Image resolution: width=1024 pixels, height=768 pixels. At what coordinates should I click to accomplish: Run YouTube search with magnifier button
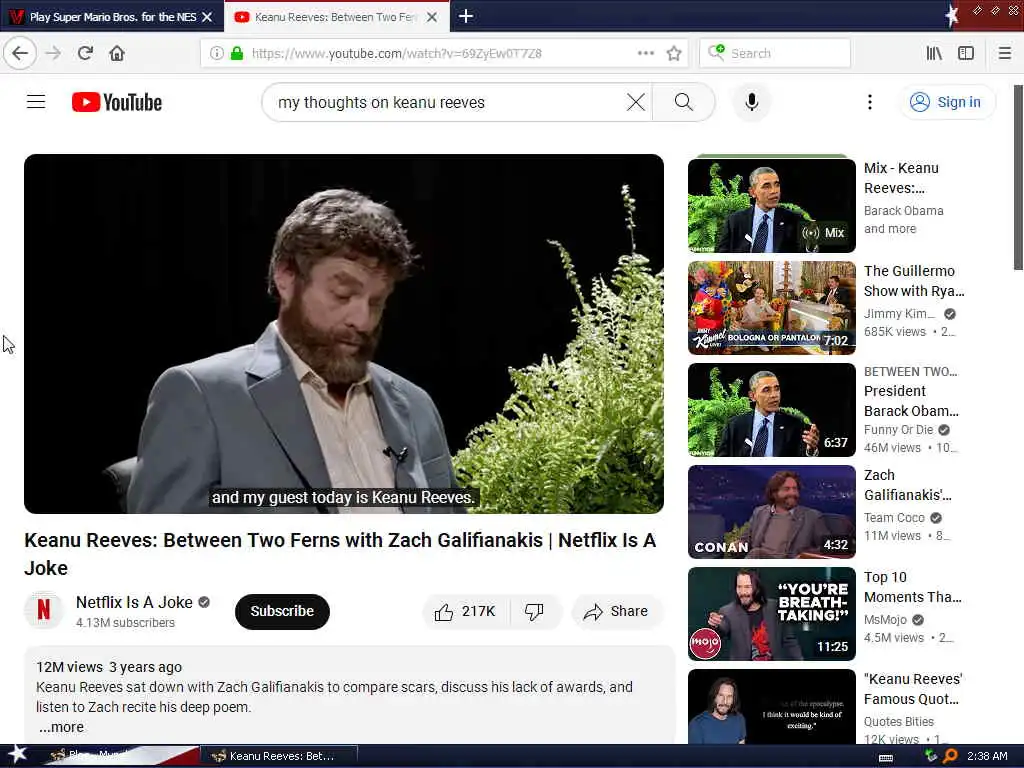[683, 102]
